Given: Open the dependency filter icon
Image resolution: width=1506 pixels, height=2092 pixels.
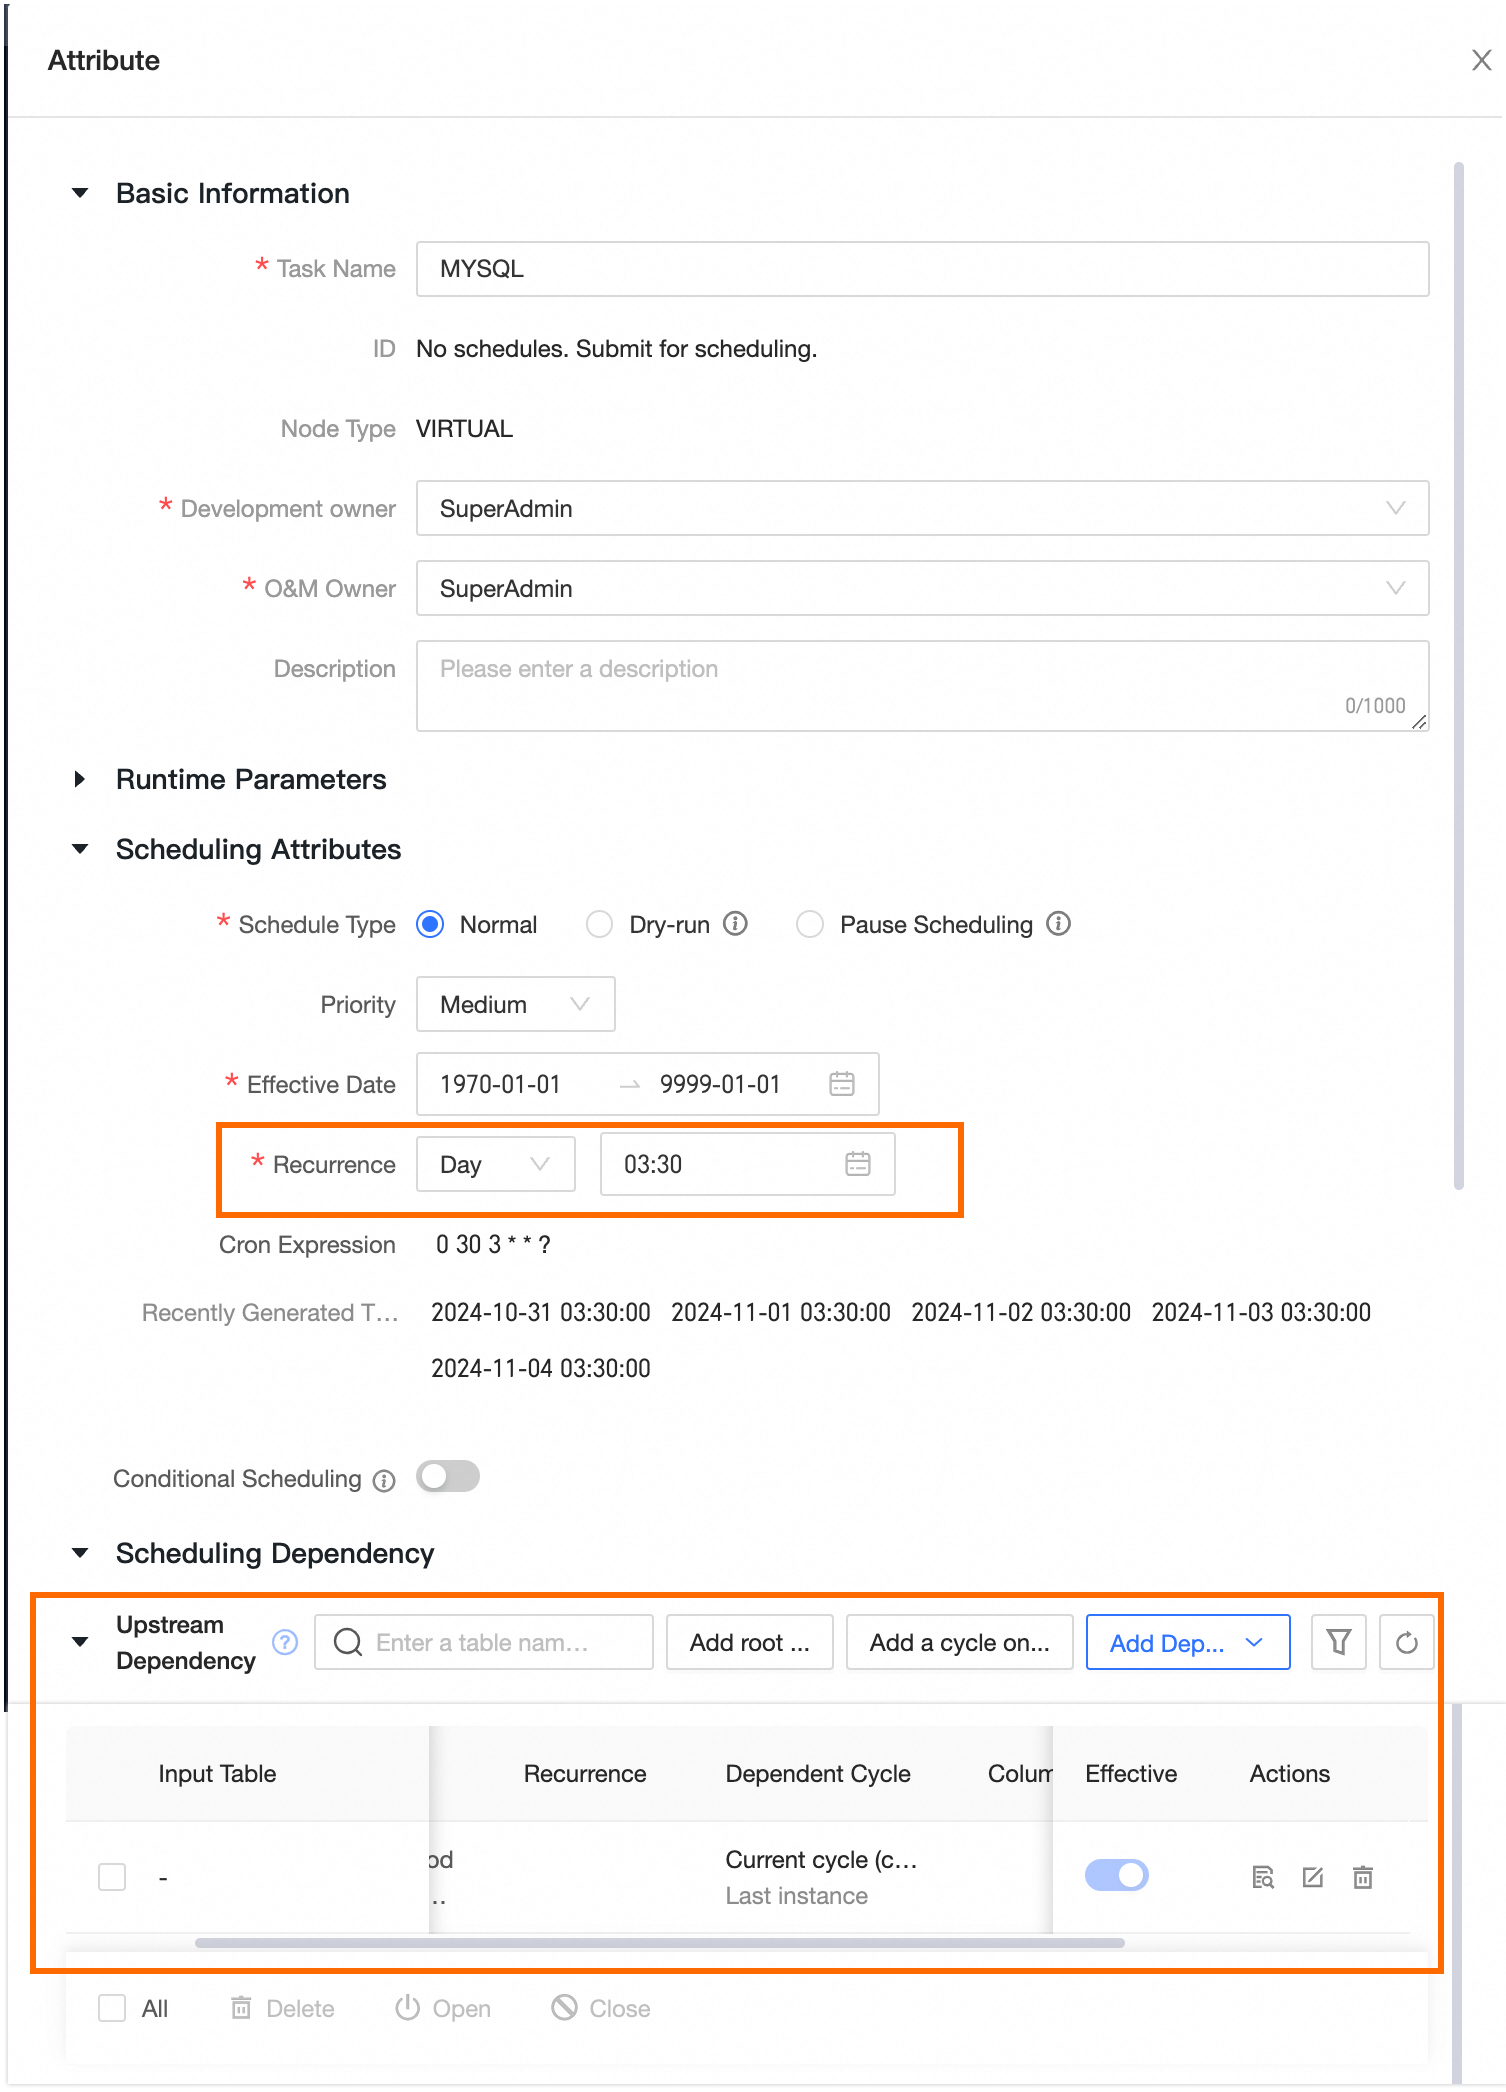Looking at the screenshot, I should pos(1339,1642).
